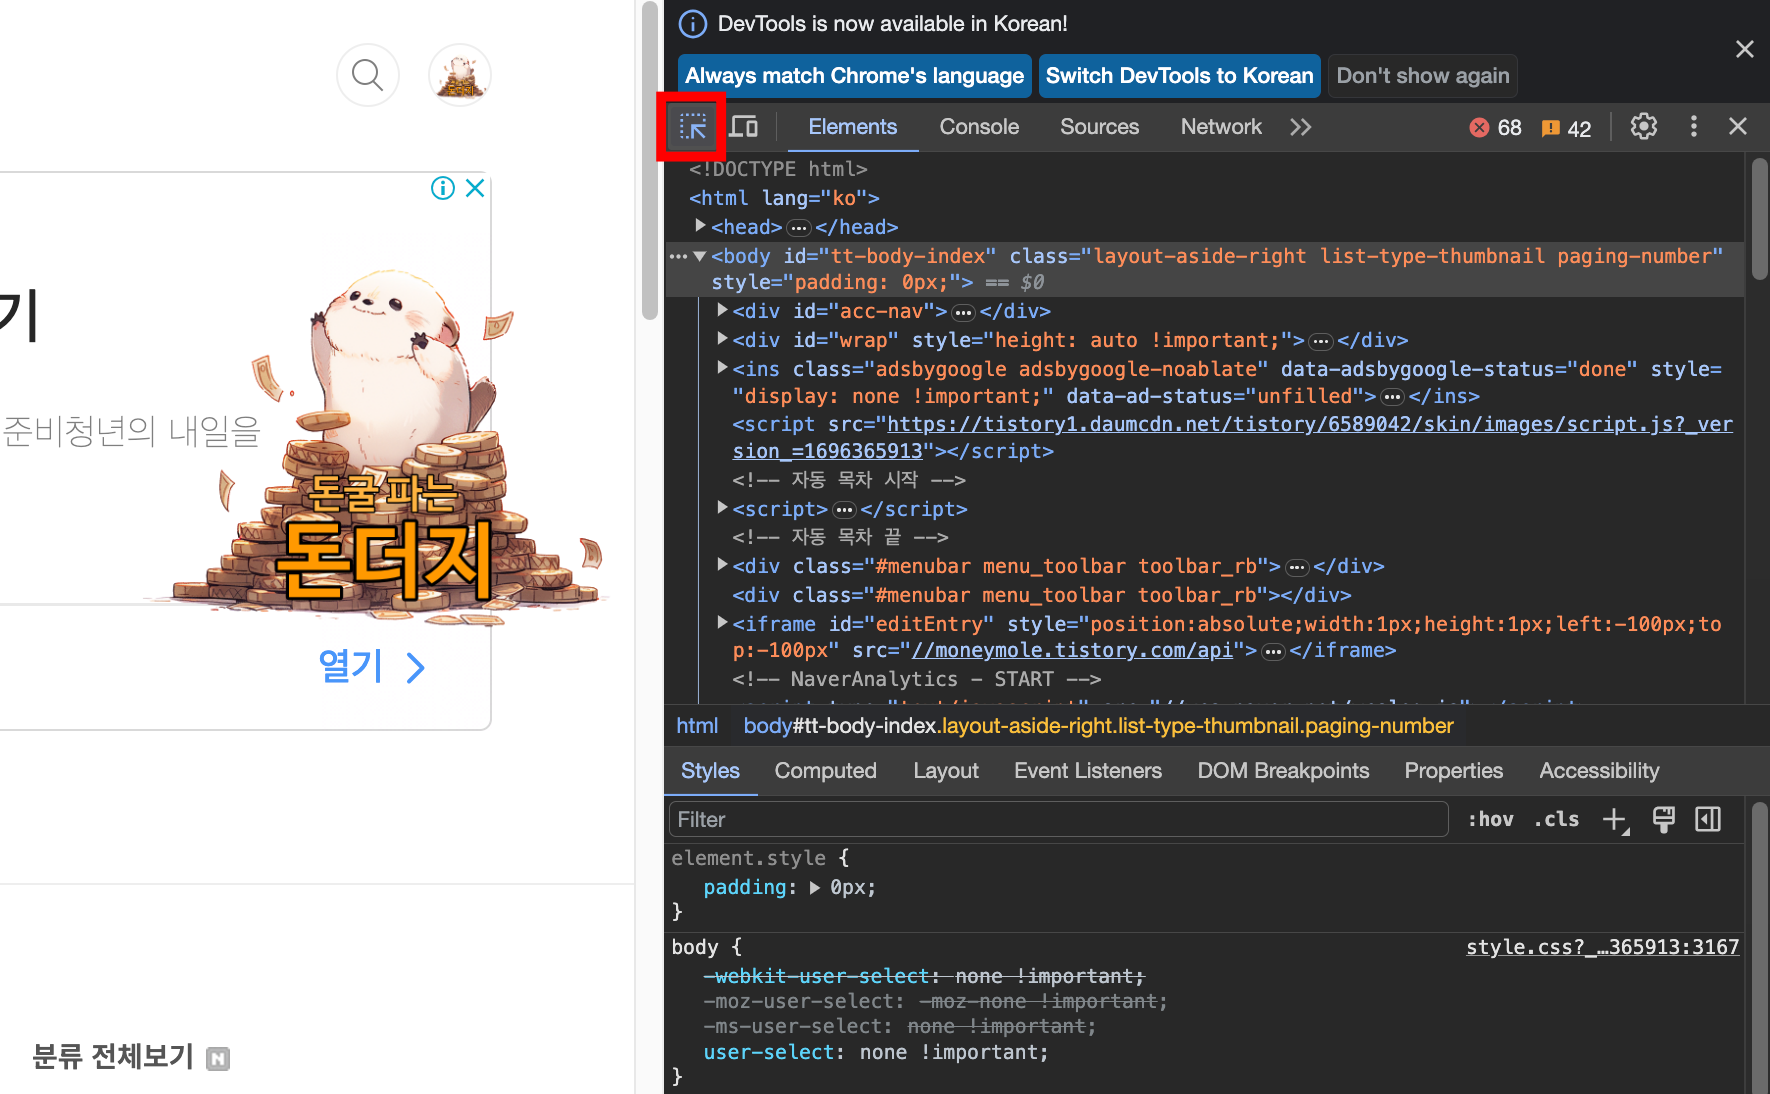Open the Accessibility pane tab
The height and width of the screenshot is (1094, 1770).
[x=1599, y=771]
